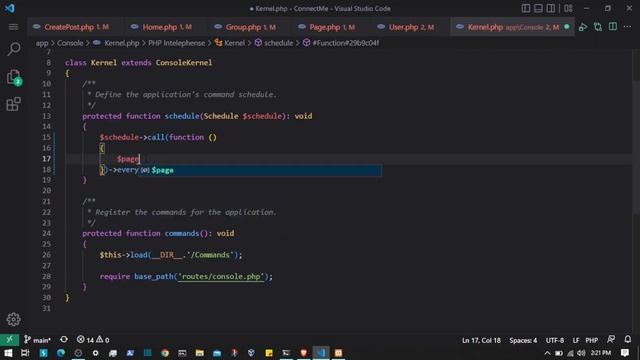Viewport: 640px width, 360px height.
Task: Click the #Function breadcrumb segment
Action: point(341,43)
